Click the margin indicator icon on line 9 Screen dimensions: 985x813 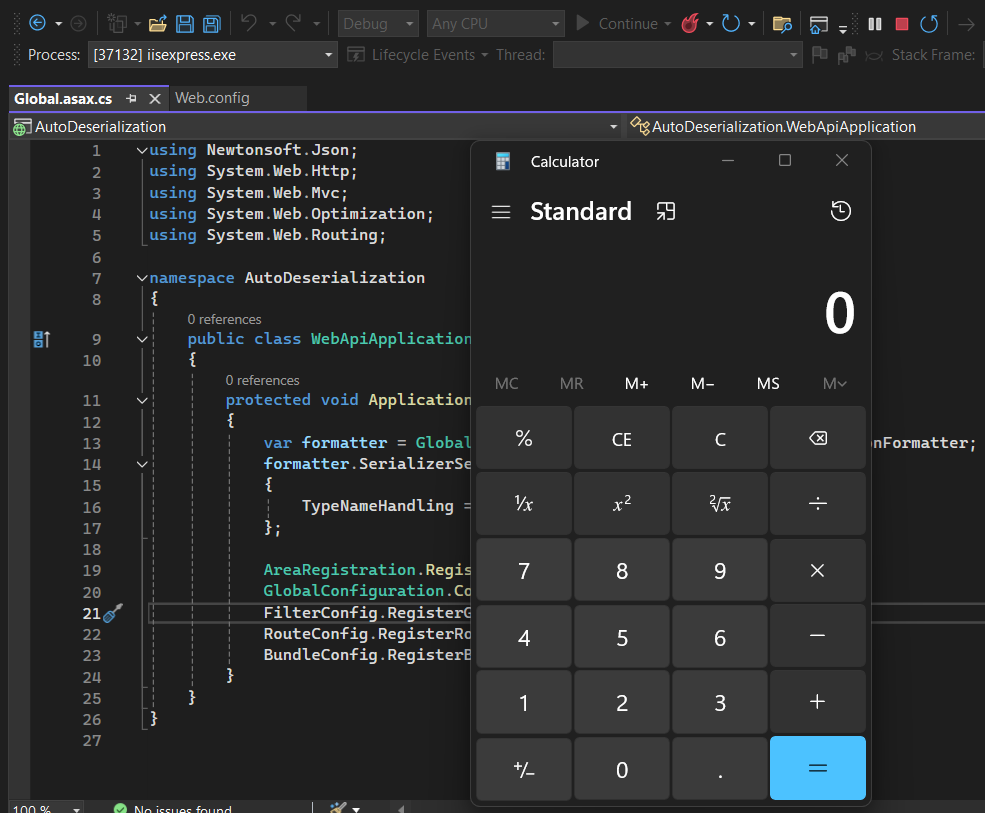tap(41, 339)
